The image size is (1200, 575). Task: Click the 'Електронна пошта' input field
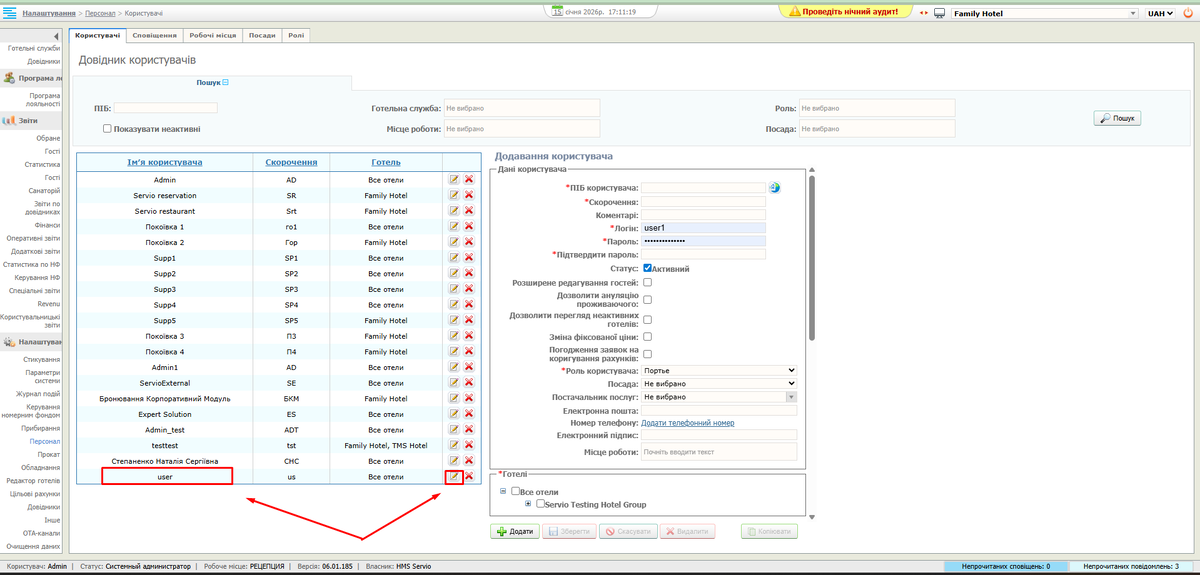pos(718,410)
